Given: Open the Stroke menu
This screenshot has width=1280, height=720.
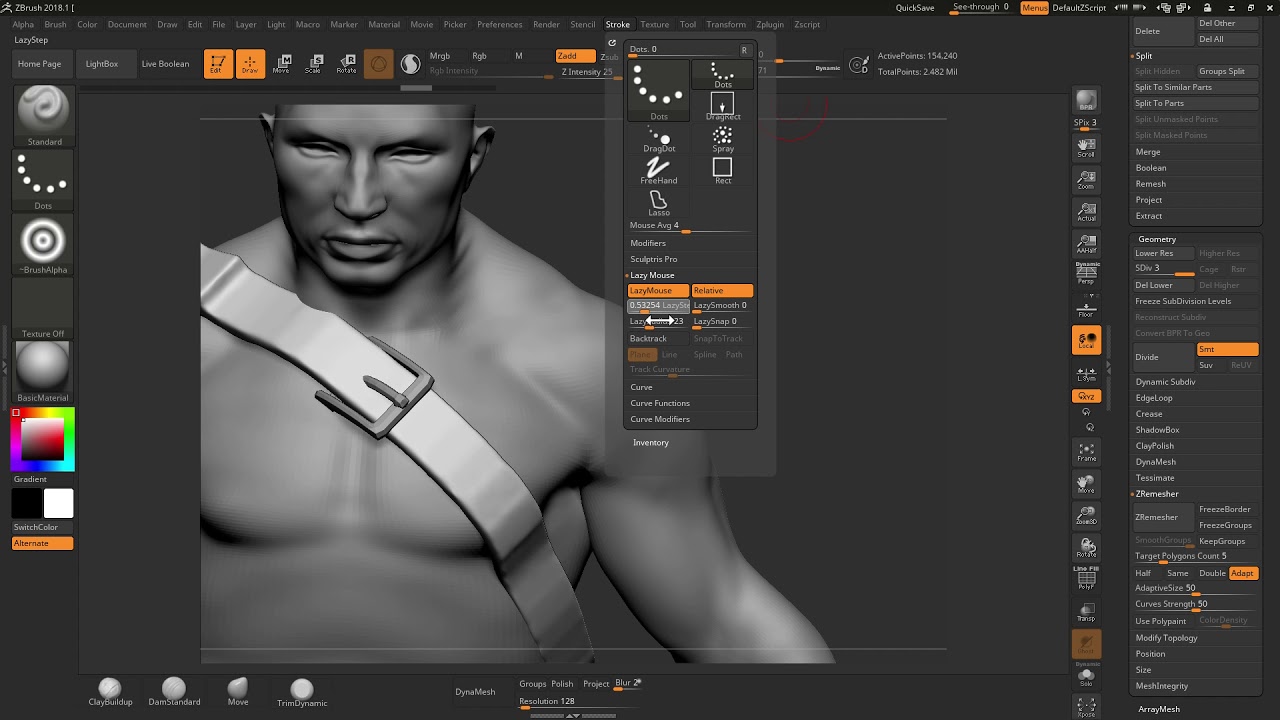Looking at the screenshot, I should (618, 24).
